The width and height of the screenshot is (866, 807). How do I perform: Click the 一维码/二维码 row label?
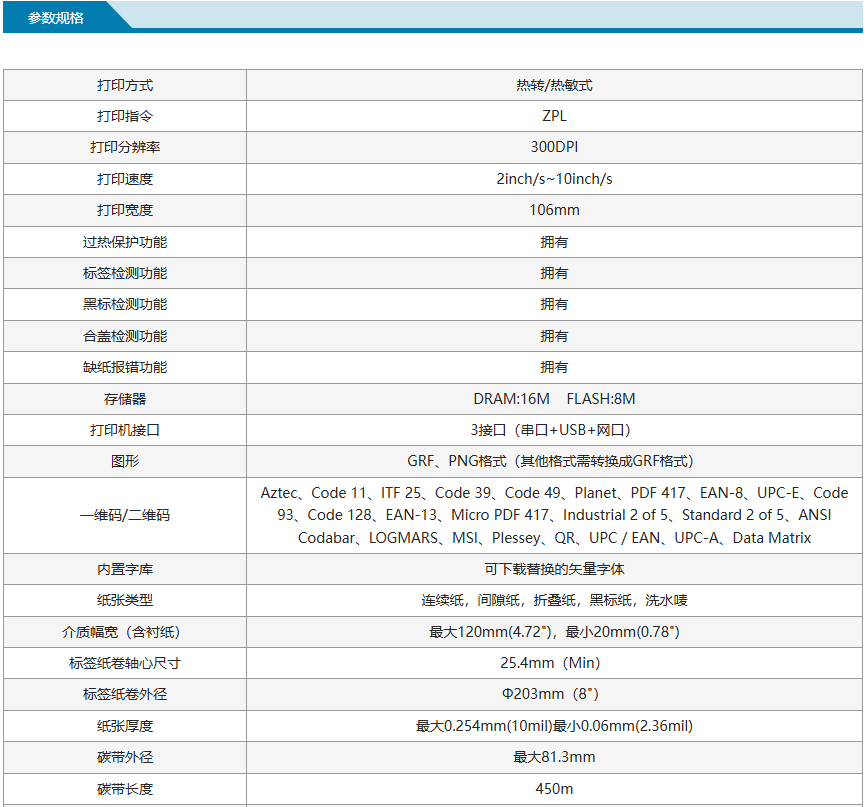coord(125,515)
